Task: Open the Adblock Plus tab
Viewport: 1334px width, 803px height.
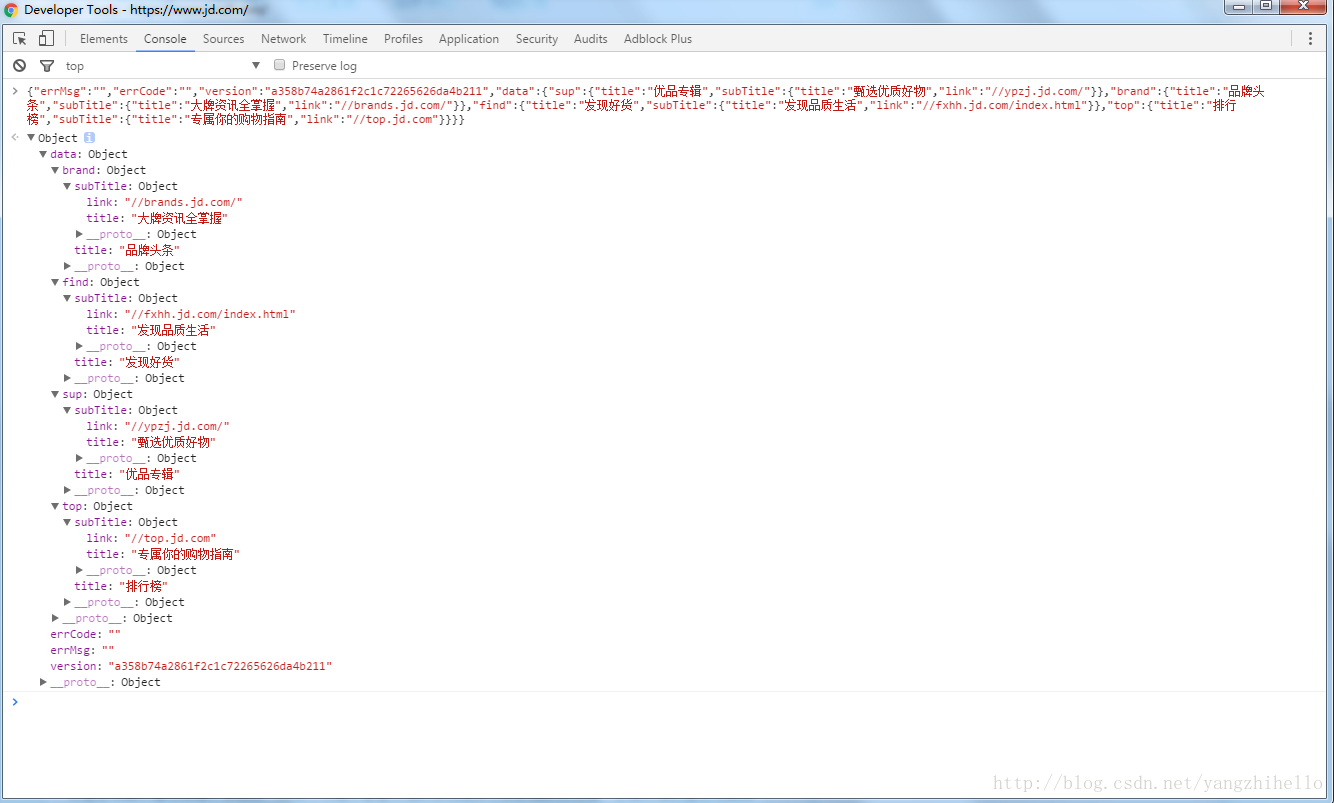Action: point(658,39)
